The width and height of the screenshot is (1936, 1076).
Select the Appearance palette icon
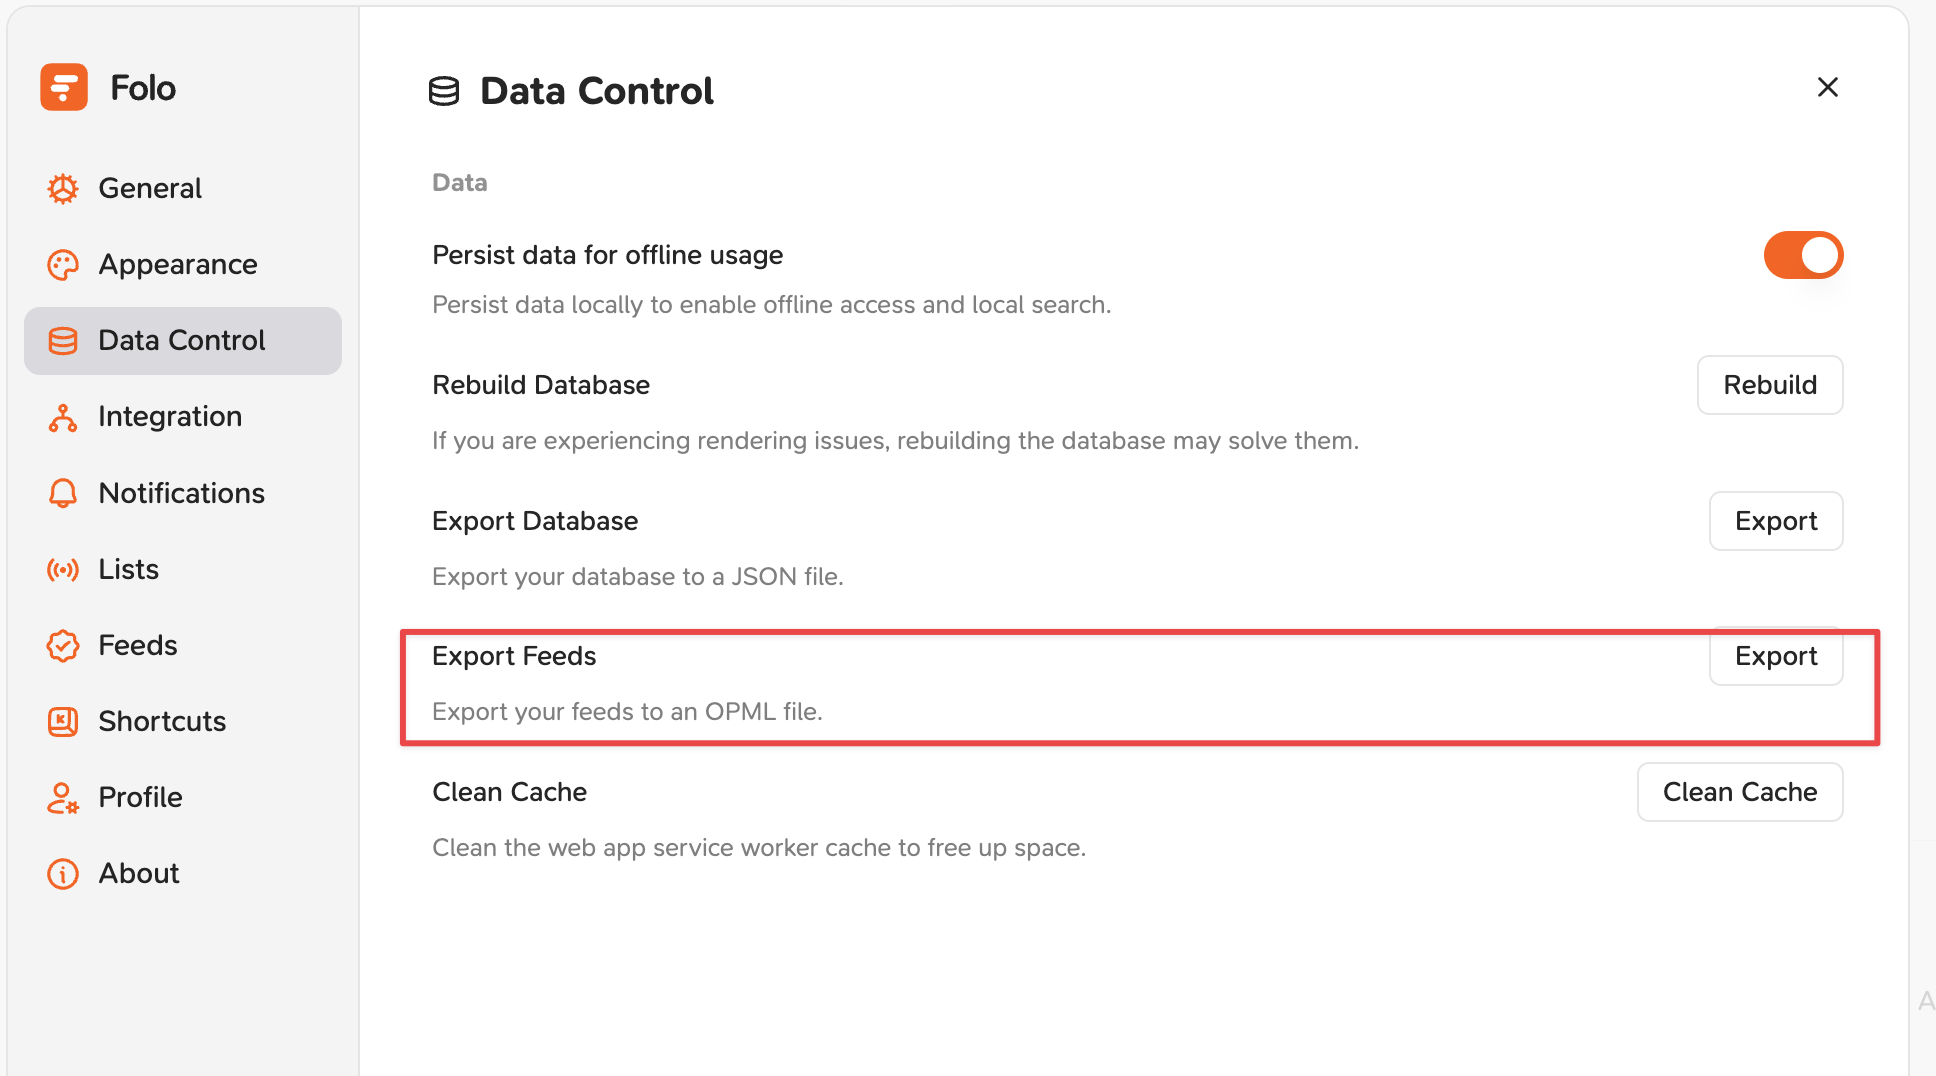63,265
